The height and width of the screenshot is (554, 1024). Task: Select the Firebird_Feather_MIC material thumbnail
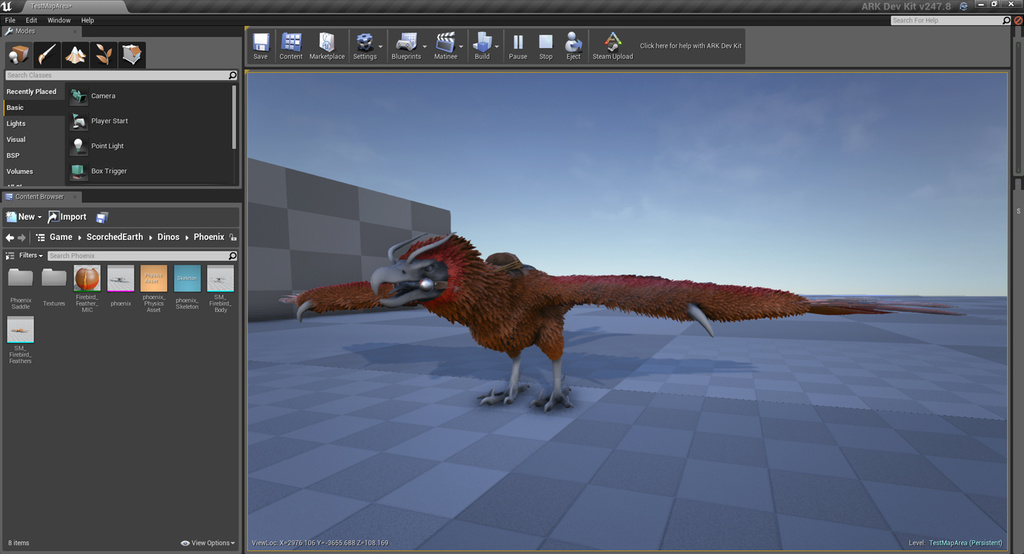point(87,279)
